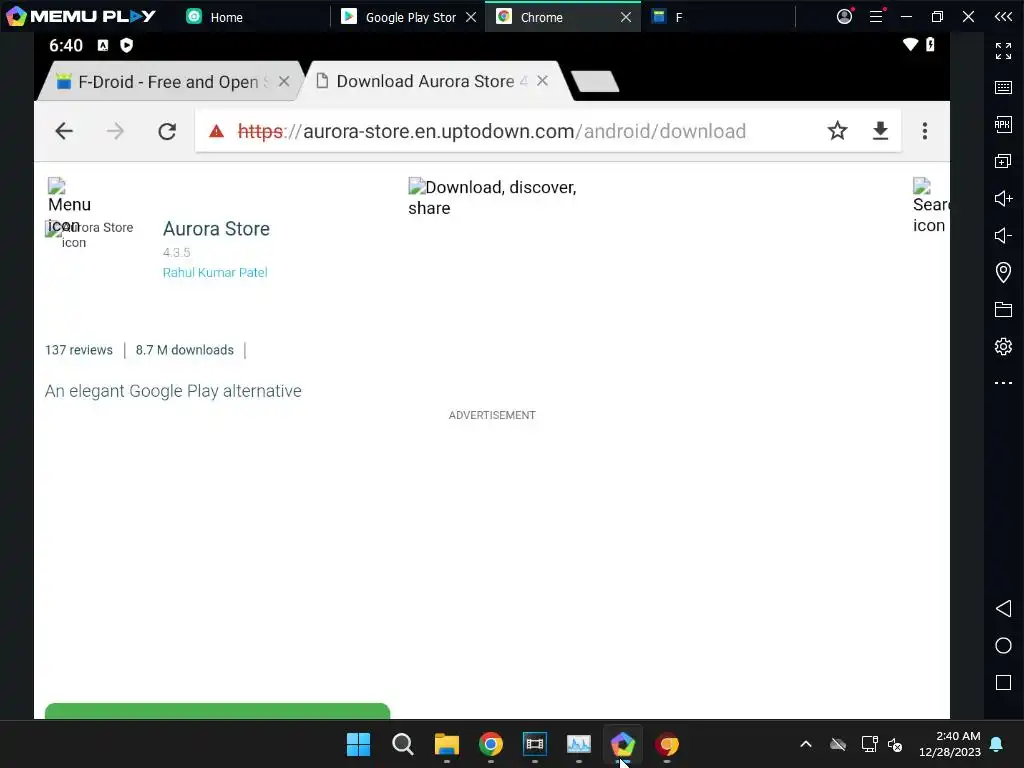Open Windows taskbar search
The image size is (1024, 768).
(x=402, y=744)
